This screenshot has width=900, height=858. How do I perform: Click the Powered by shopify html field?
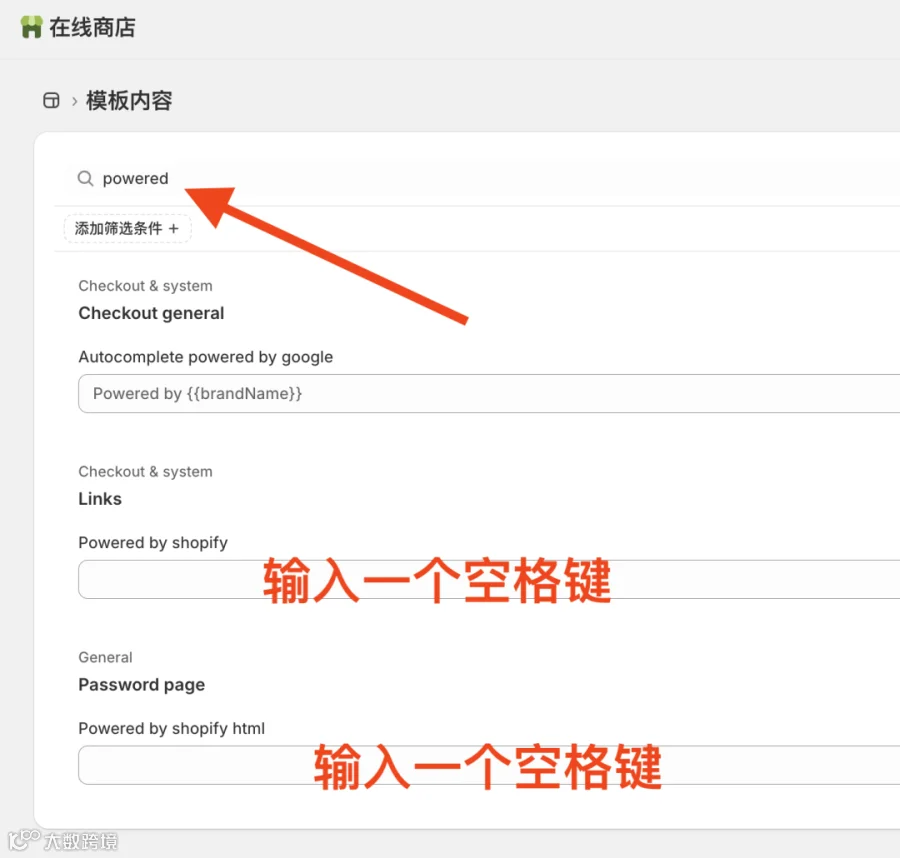click(489, 765)
